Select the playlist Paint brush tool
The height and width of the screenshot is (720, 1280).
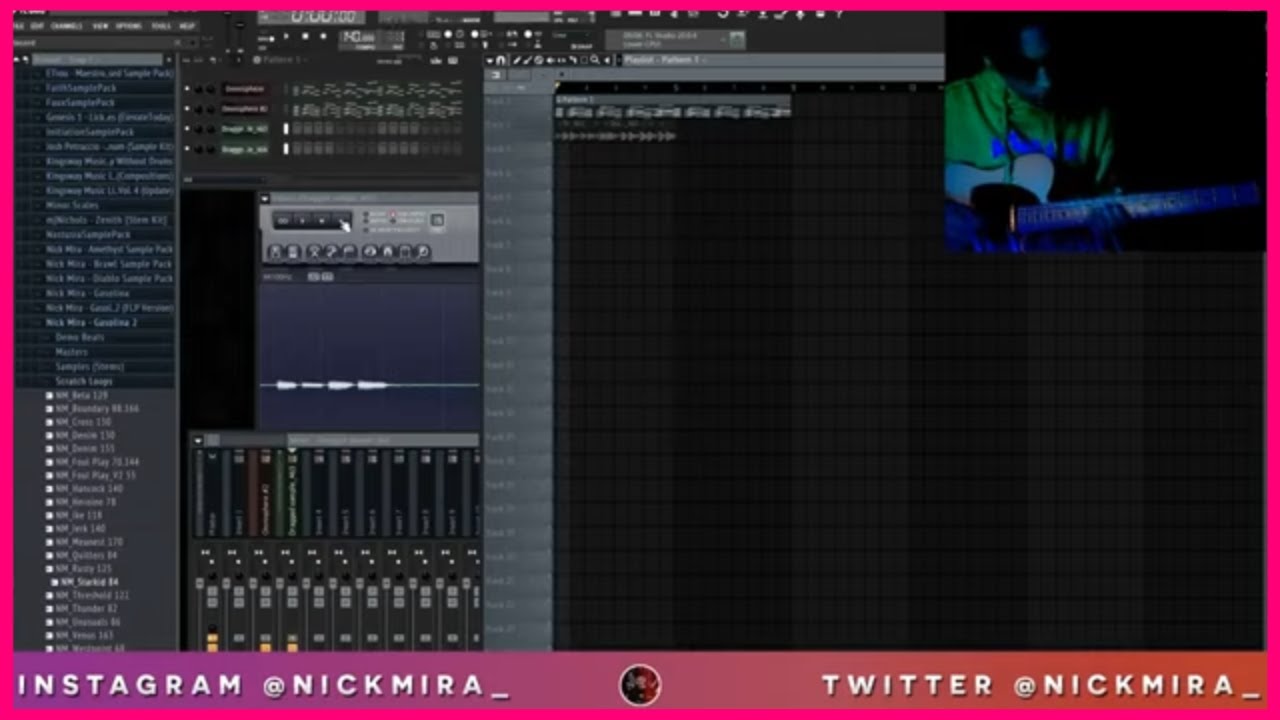[x=527, y=60]
